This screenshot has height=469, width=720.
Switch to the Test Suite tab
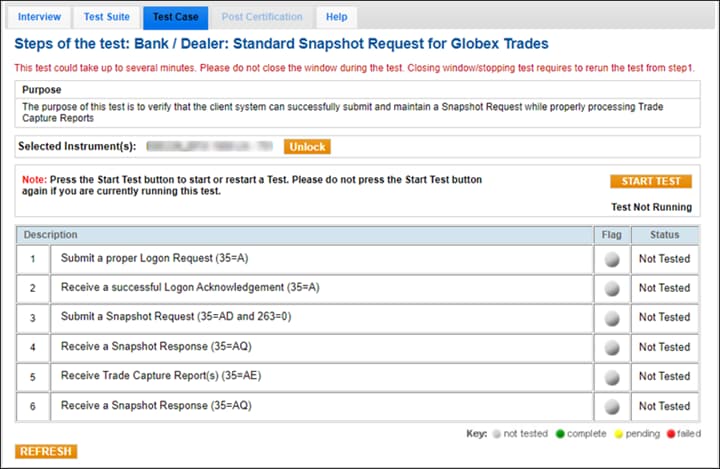click(107, 17)
